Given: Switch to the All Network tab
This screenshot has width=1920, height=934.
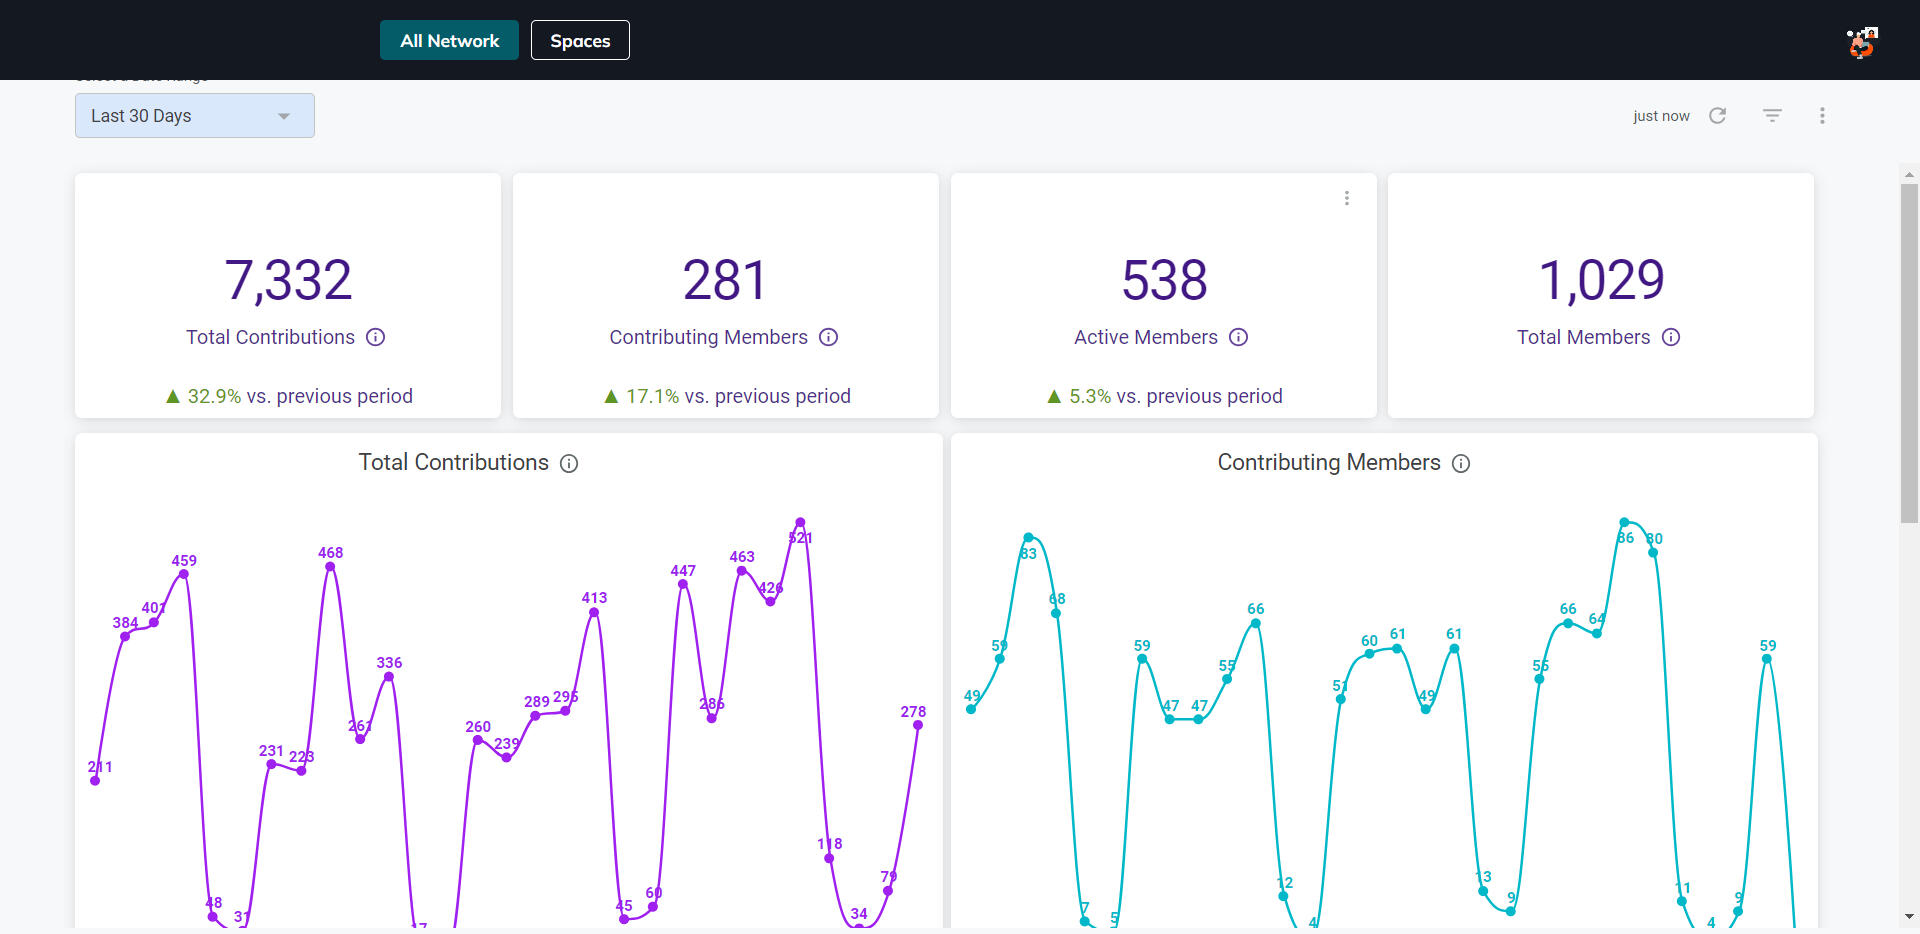Looking at the screenshot, I should [x=449, y=41].
